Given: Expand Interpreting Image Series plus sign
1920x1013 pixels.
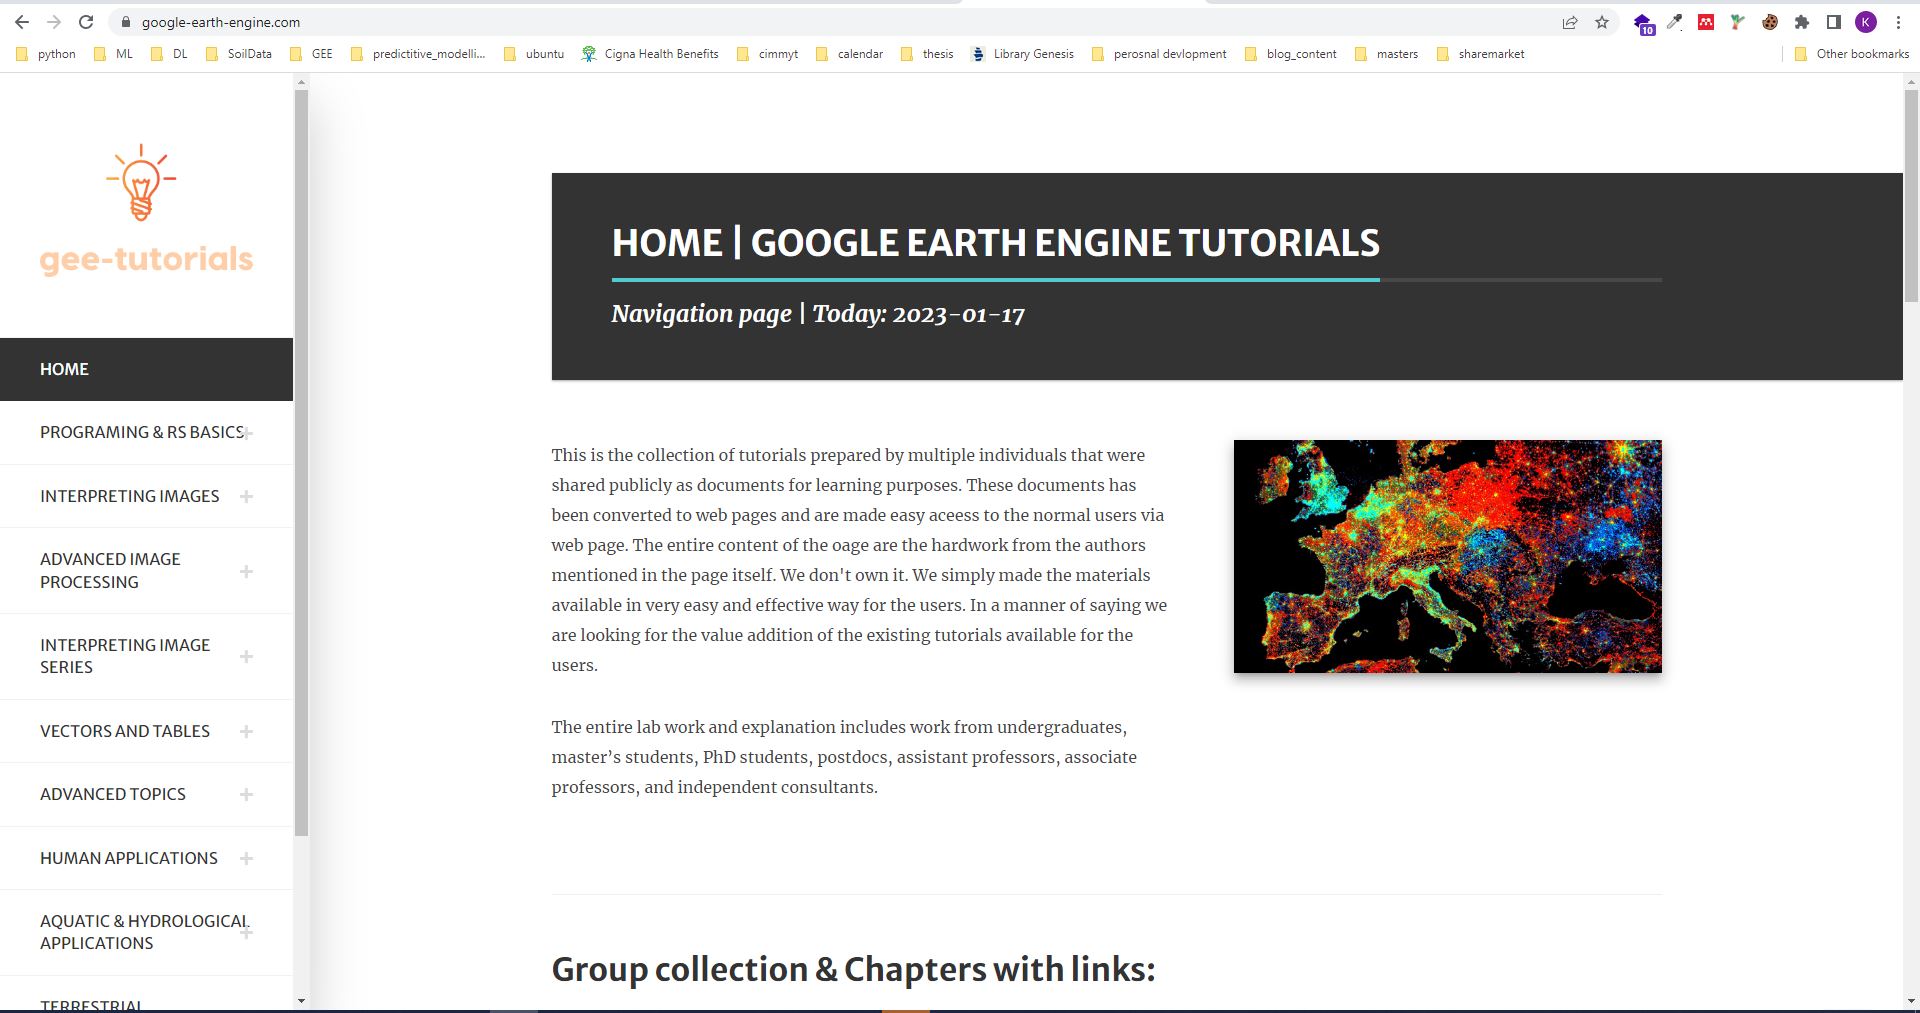Looking at the screenshot, I should pyautogui.click(x=247, y=656).
